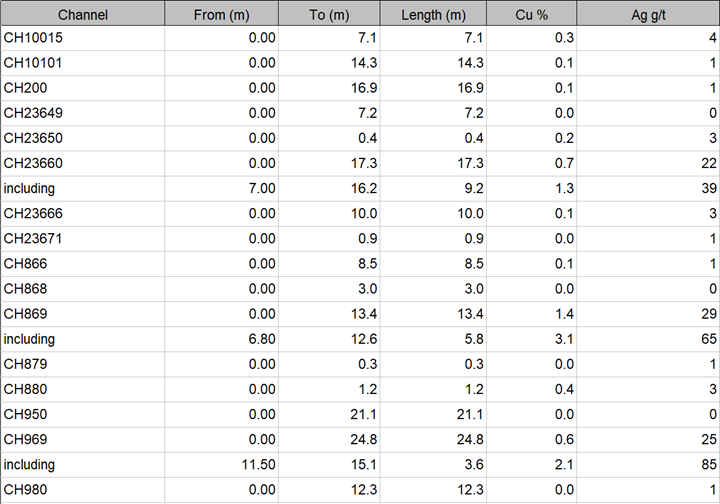Select the CH200 channel cell
The width and height of the screenshot is (720, 504).
82,88
